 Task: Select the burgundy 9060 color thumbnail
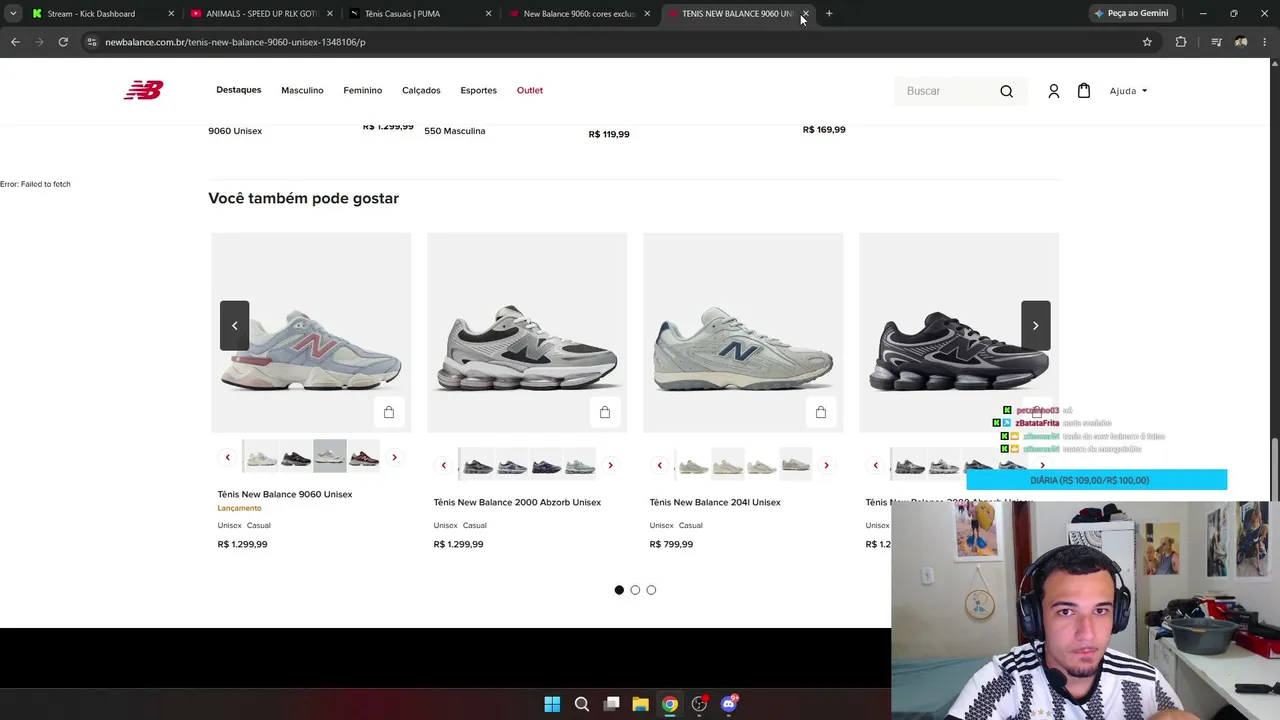click(364, 457)
